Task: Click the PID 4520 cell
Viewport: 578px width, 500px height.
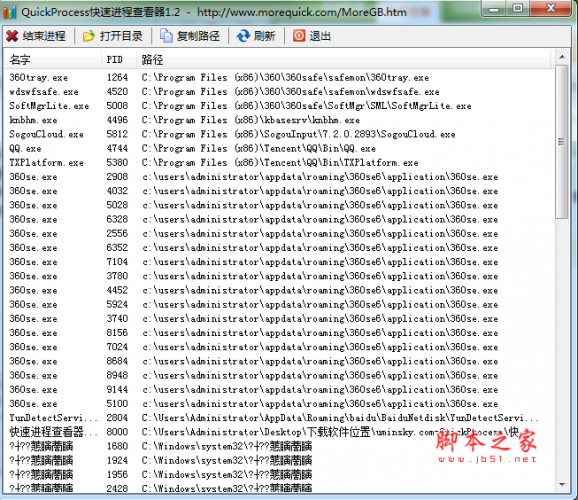Action: 117,92
